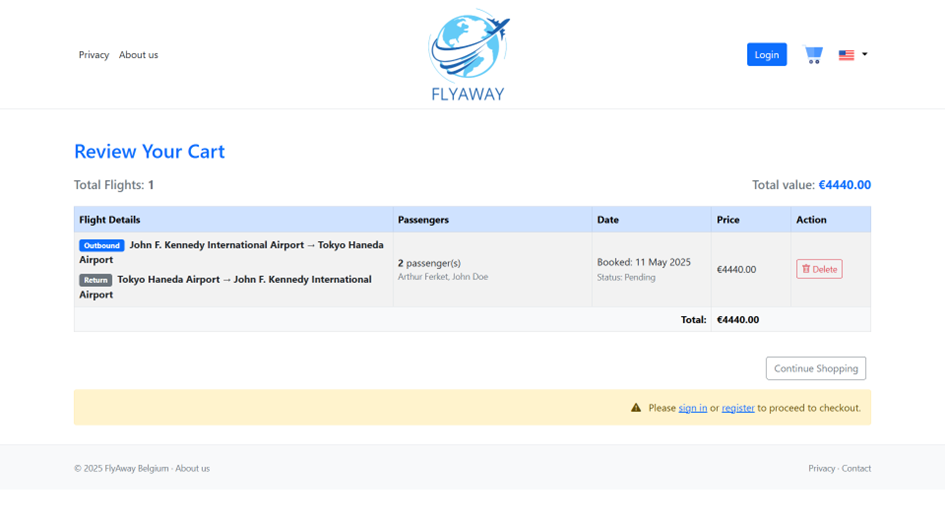Image resolution: width=945 pixels, height=526 pixels.
Task: Click the Outbound badge
Action: [101, 245]
